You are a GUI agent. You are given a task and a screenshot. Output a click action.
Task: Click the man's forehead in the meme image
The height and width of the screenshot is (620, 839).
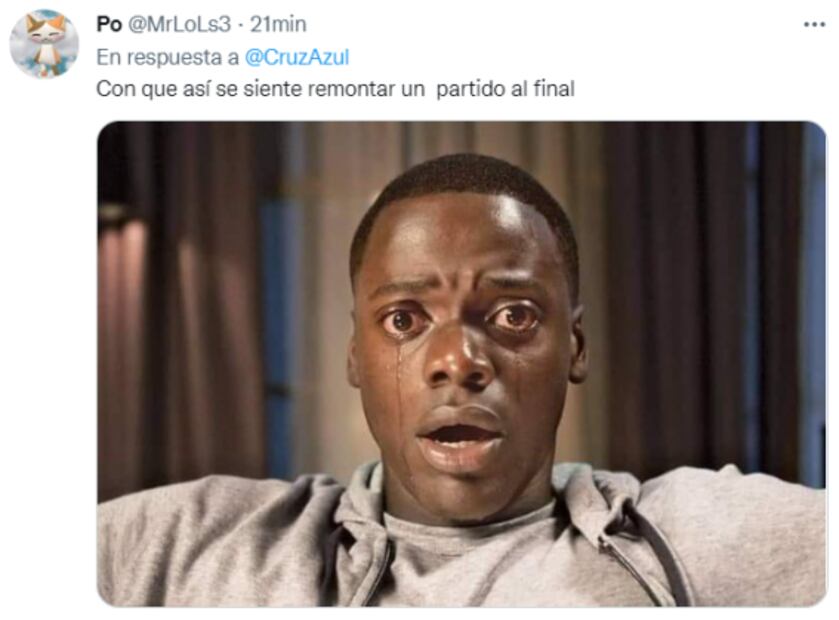(460, 235)
